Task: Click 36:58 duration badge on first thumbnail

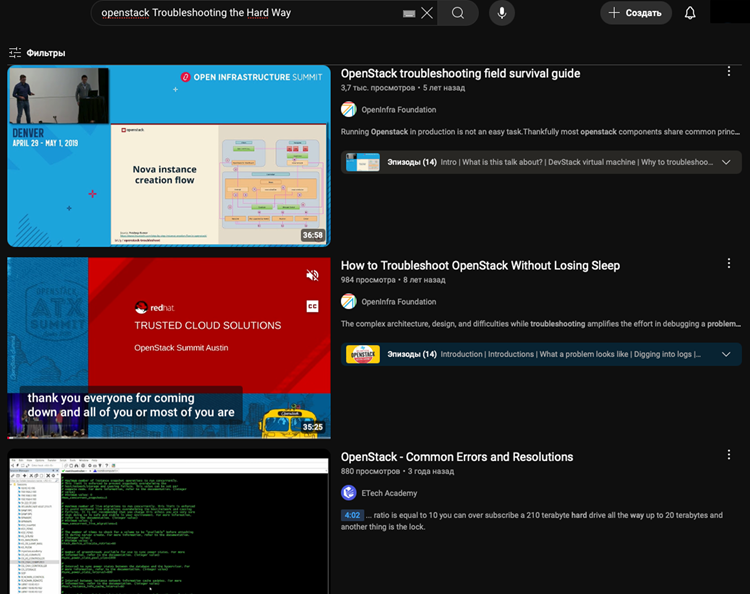Action: tap(312, 235)
